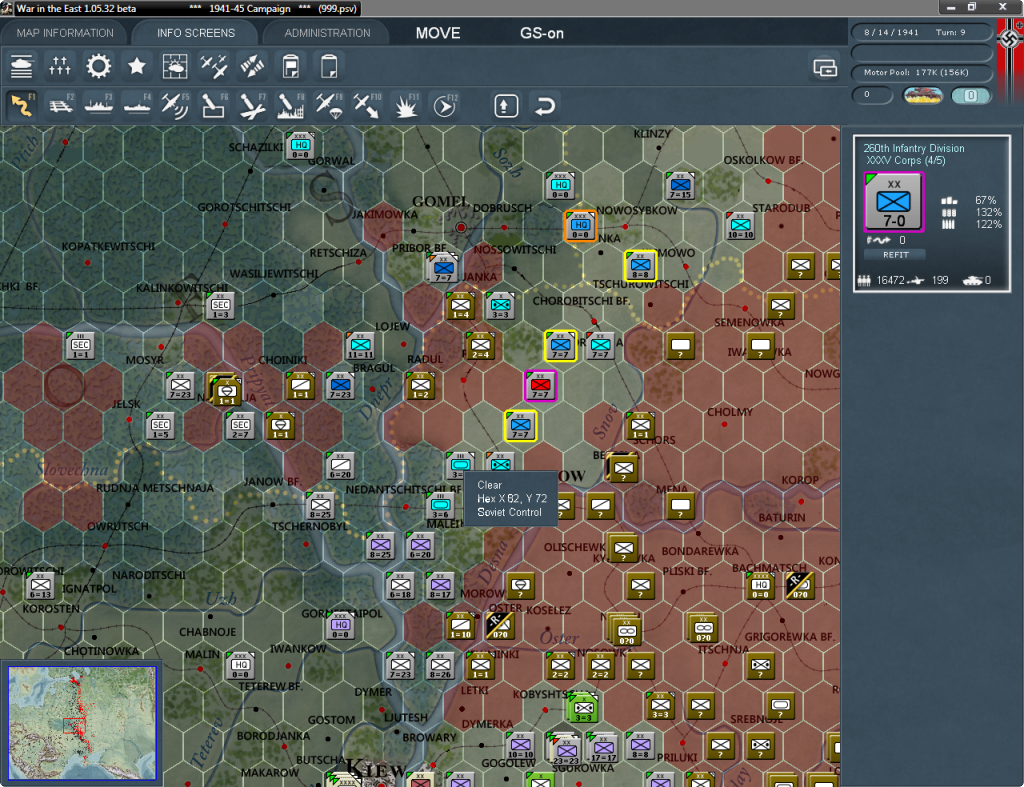
Task: Select the red 7=7 unit with magenta border
Action: (x=540, y=385)
